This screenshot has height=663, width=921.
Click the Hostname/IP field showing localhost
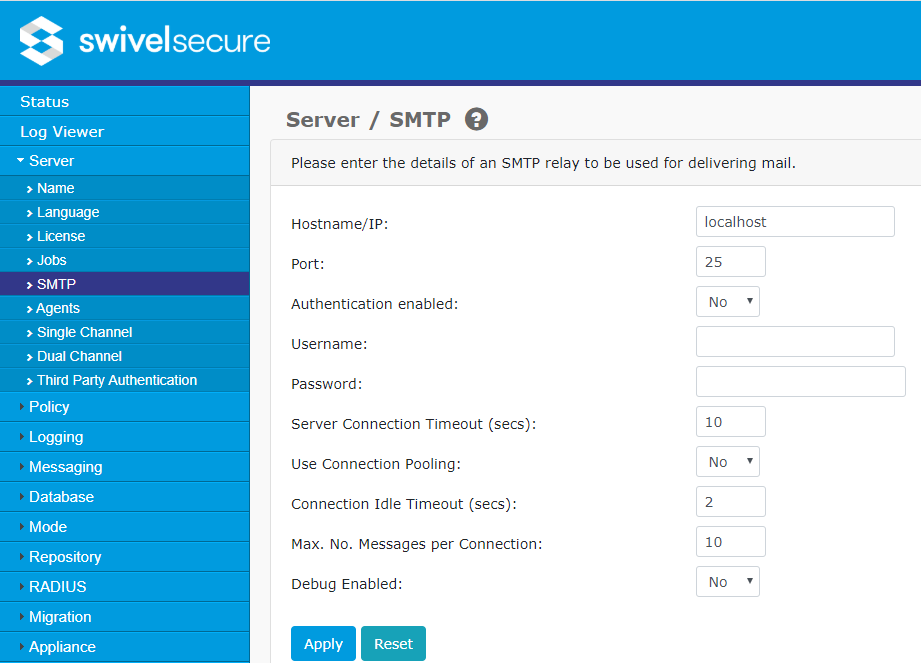794,221
